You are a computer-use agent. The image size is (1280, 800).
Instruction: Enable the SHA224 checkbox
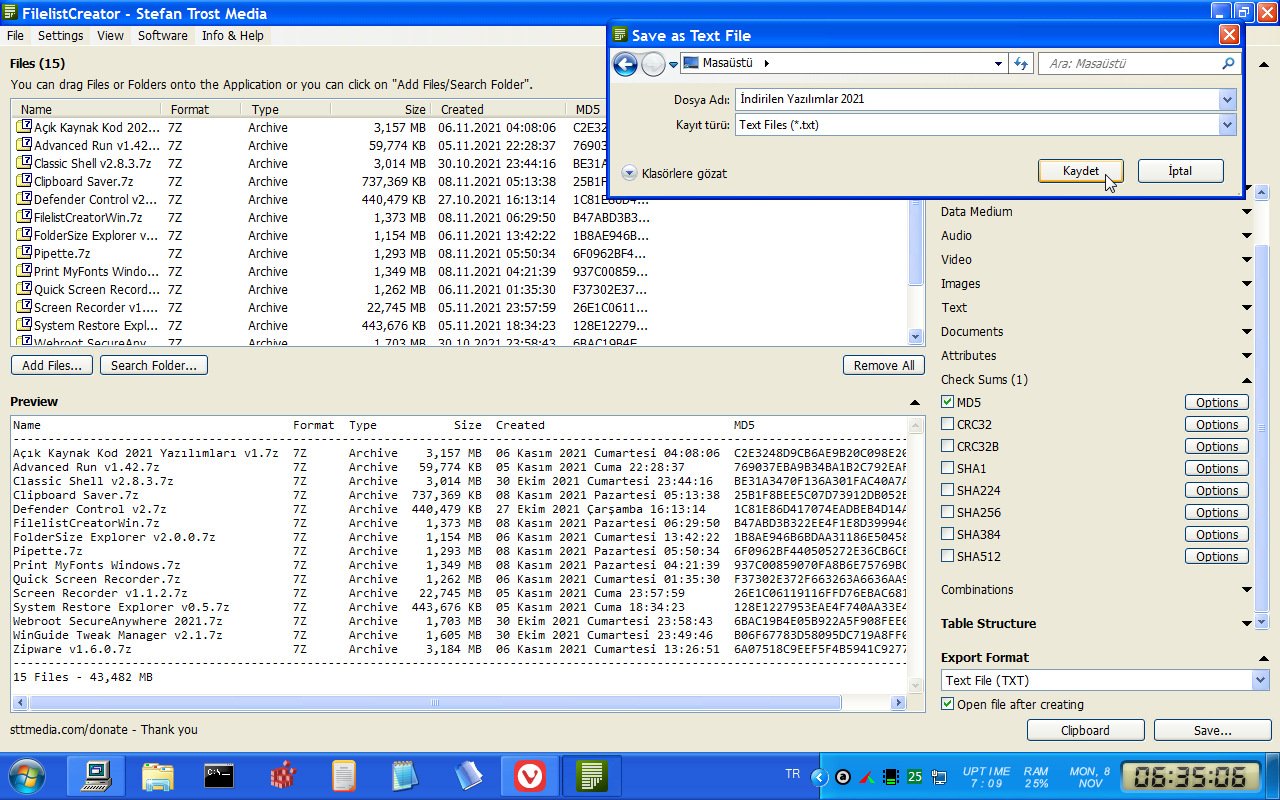[947, 490]
